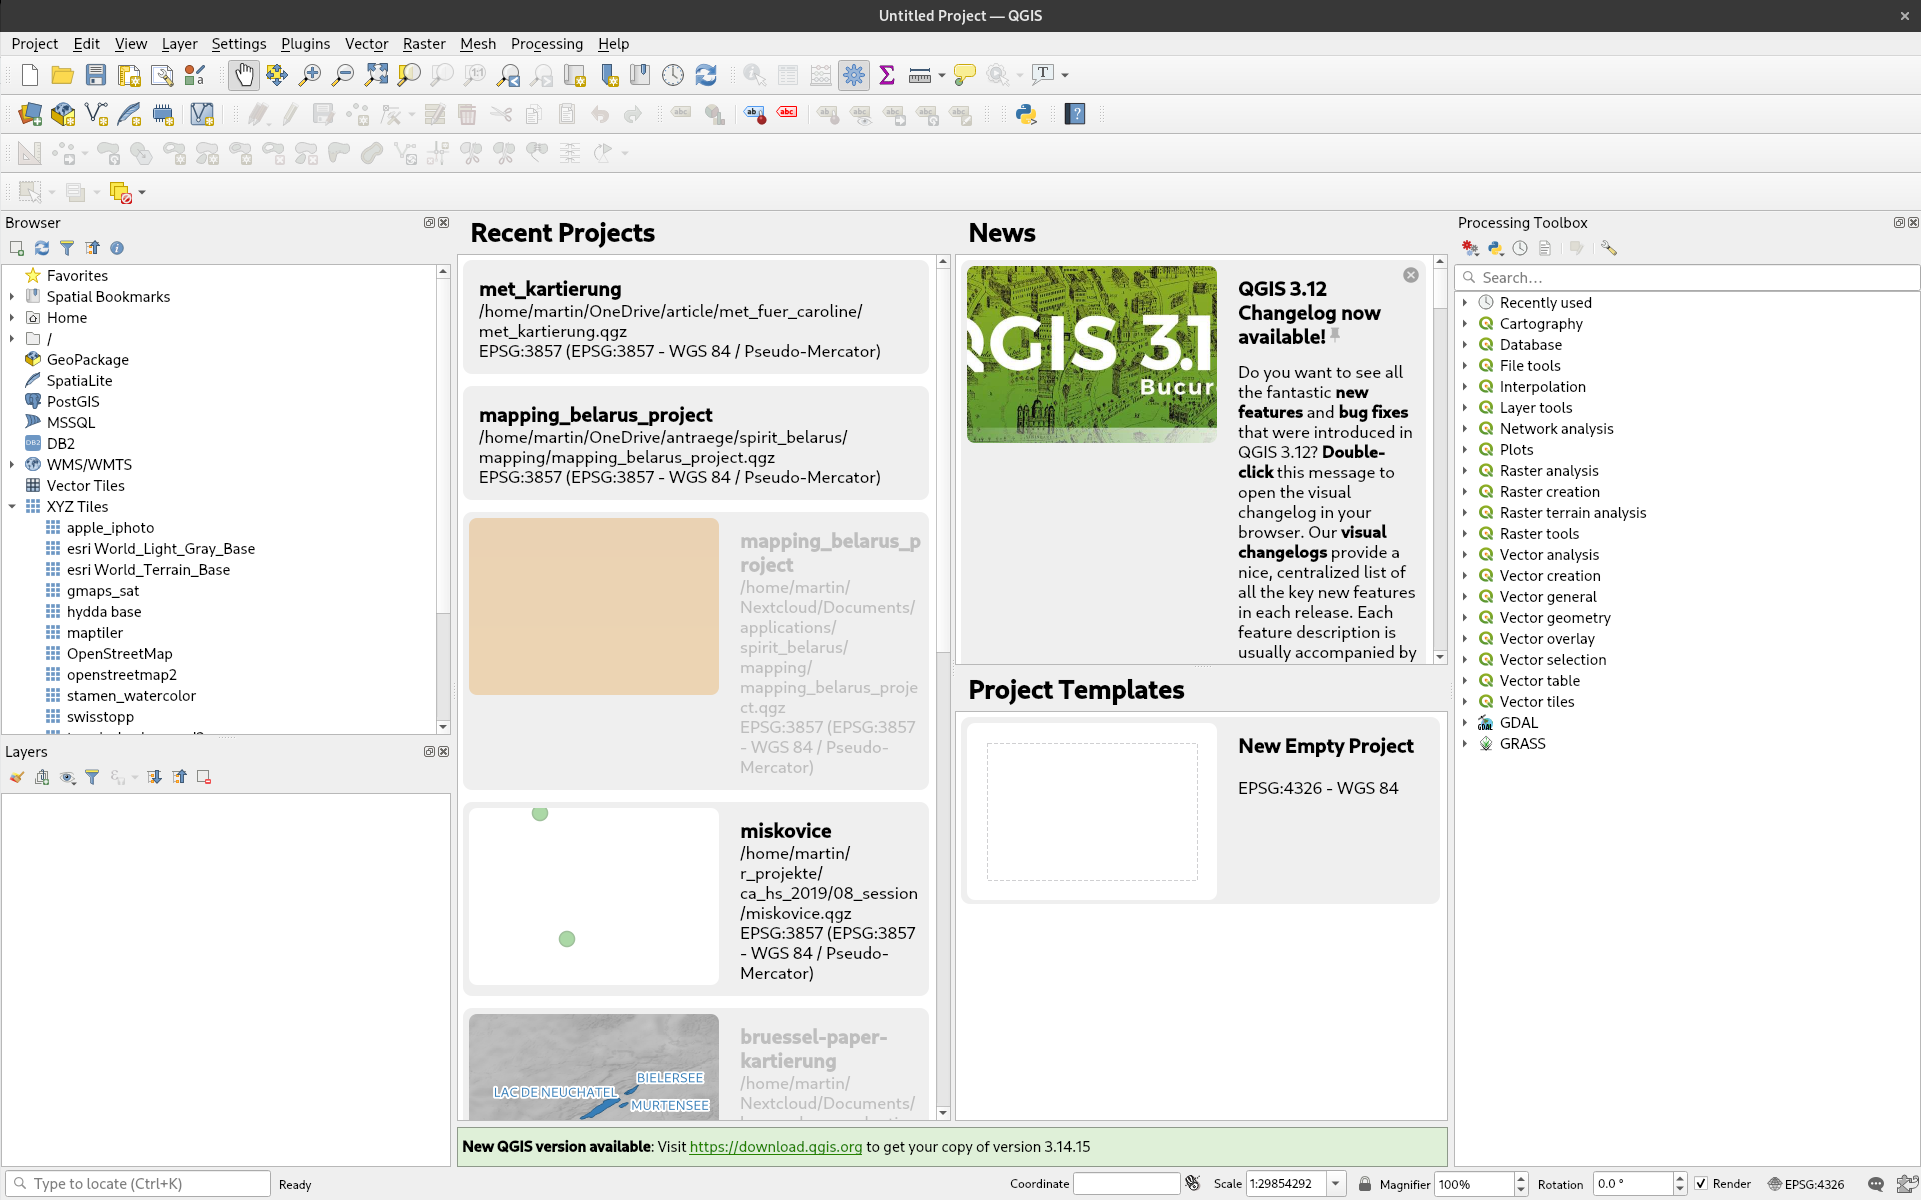Open the Scale dropdown arrow

point(1335,1184)
